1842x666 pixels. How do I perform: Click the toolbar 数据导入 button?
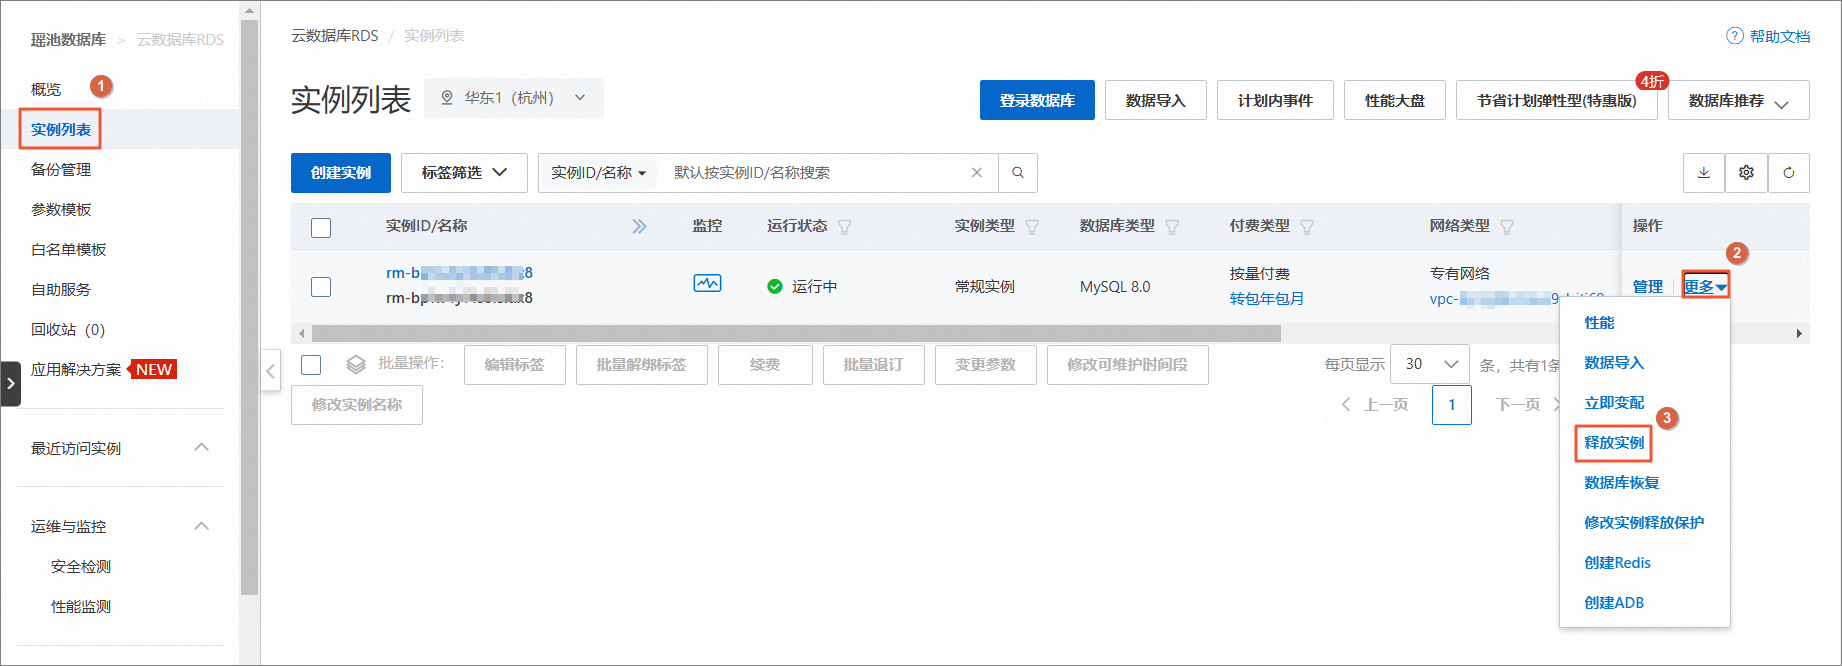pyautogui.click(x=1155, y=100)
